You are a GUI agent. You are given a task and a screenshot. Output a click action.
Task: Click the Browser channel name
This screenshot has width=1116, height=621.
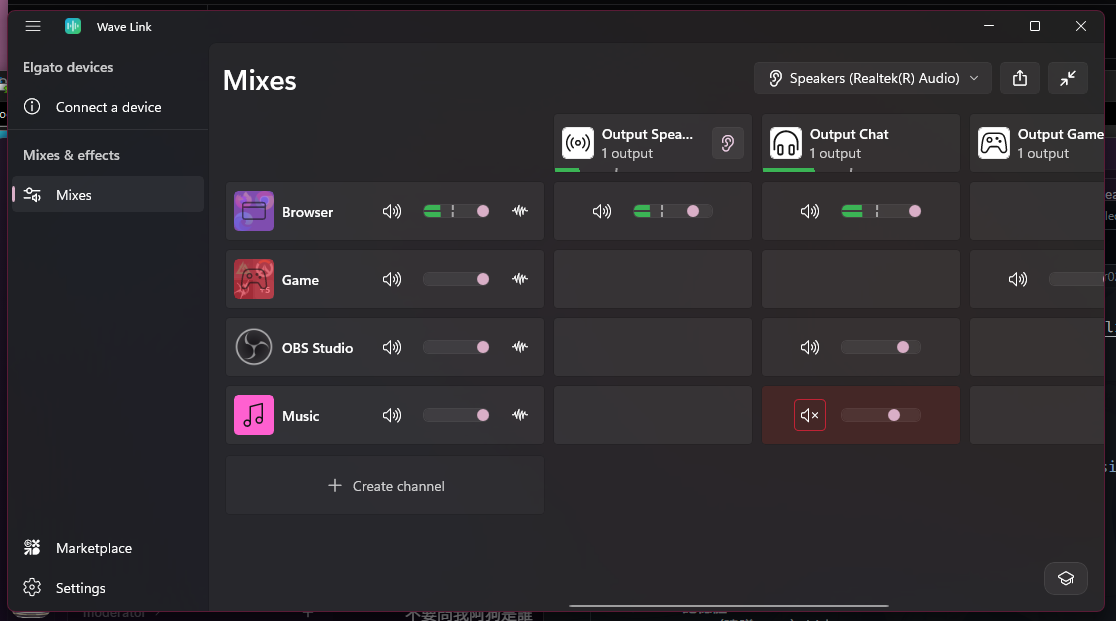[x=307, y=212]
